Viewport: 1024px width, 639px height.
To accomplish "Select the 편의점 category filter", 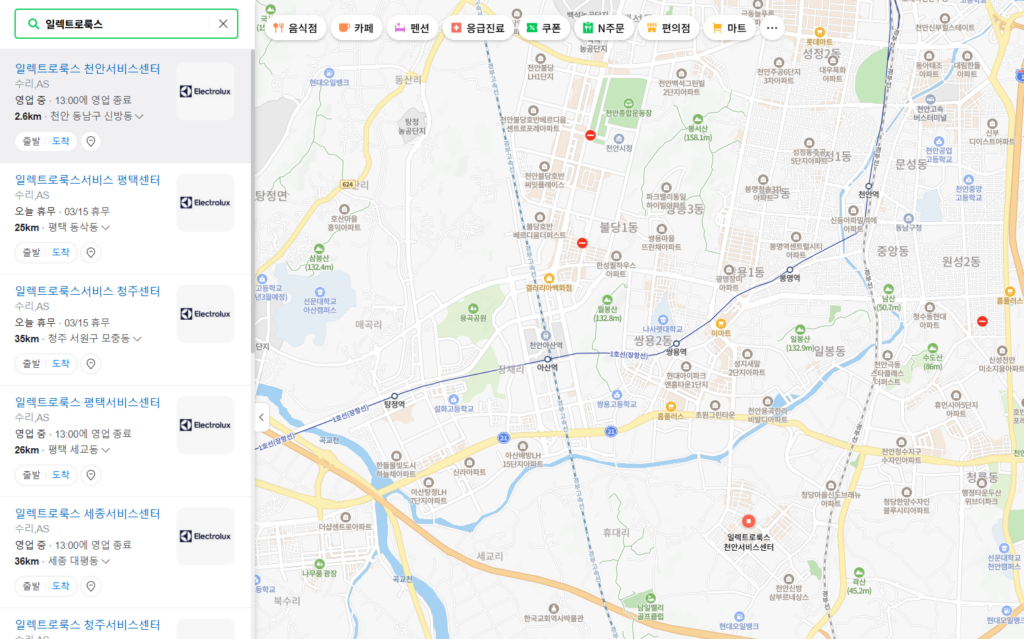I will click(667, 28).
